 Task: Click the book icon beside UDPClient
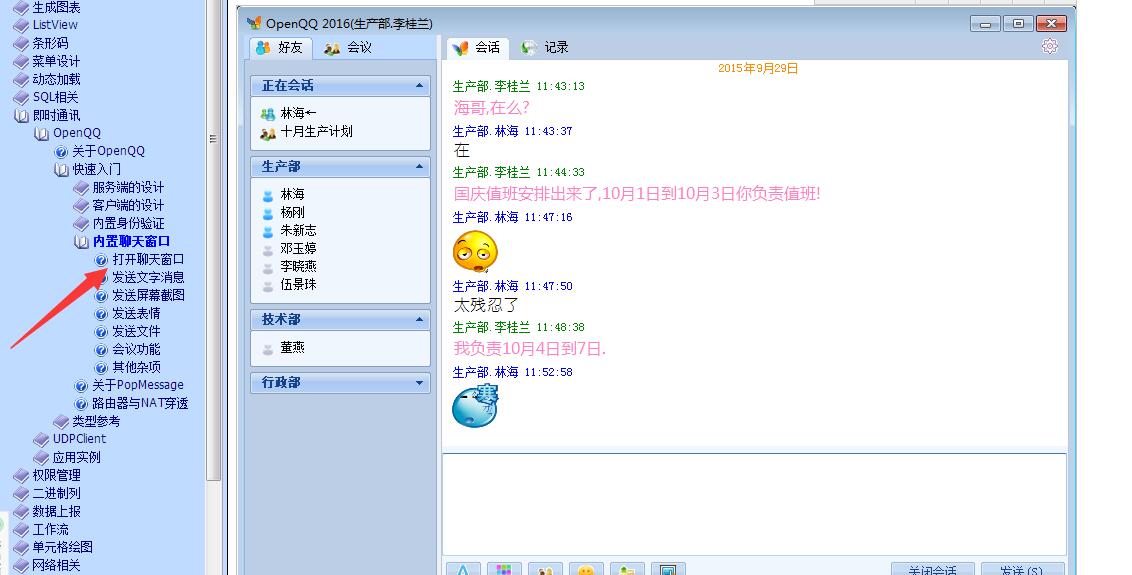[42, 440]
